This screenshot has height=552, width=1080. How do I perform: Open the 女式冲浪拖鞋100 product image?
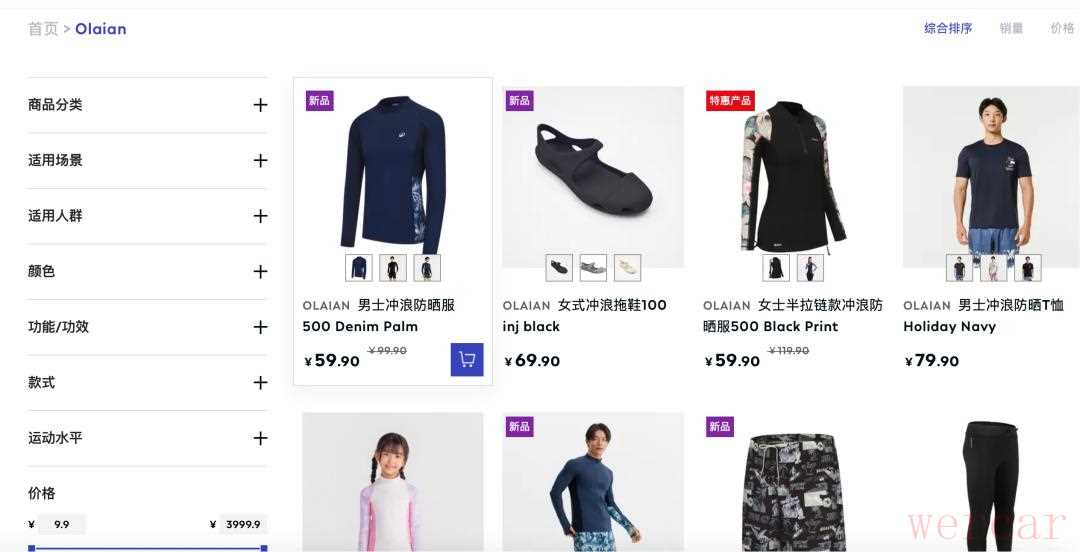tap(593, 176)
